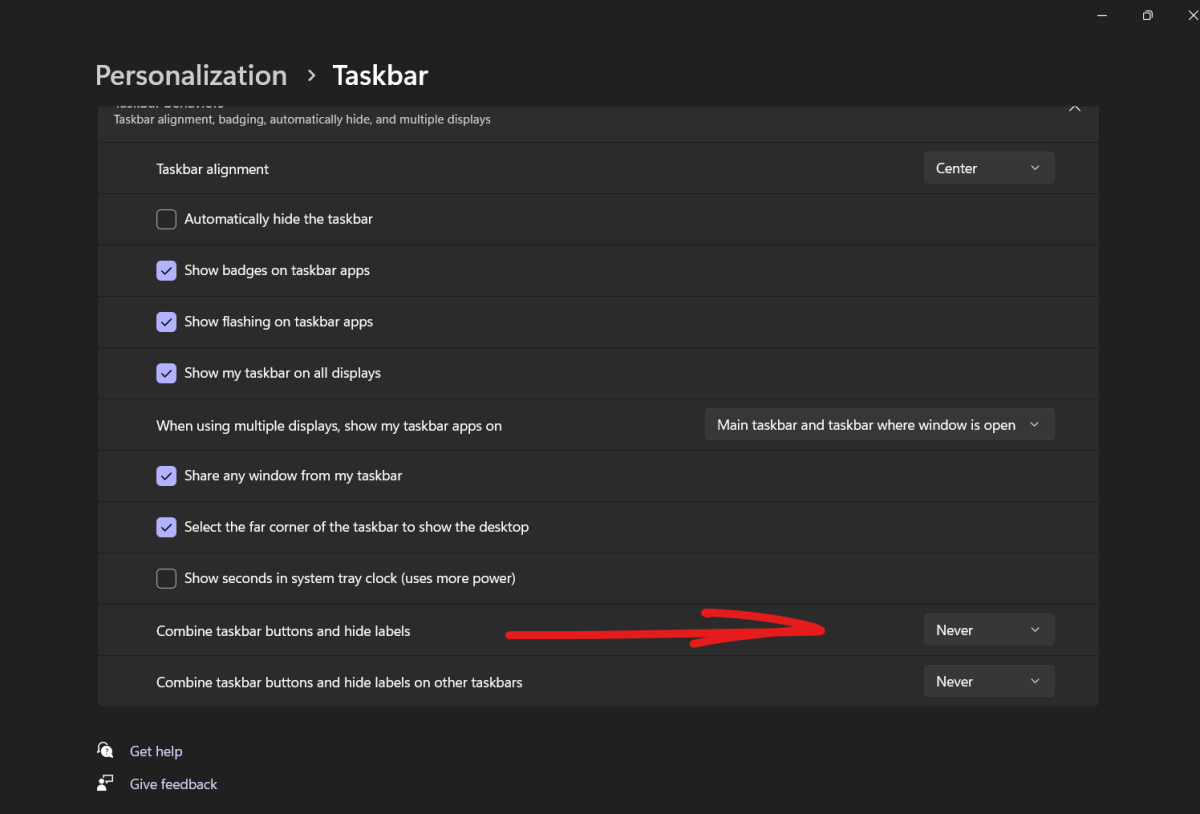Screen dimensions: 1200x814
Task: Disable Show flashing on taskbar apps
Action: tap(166, 322)
